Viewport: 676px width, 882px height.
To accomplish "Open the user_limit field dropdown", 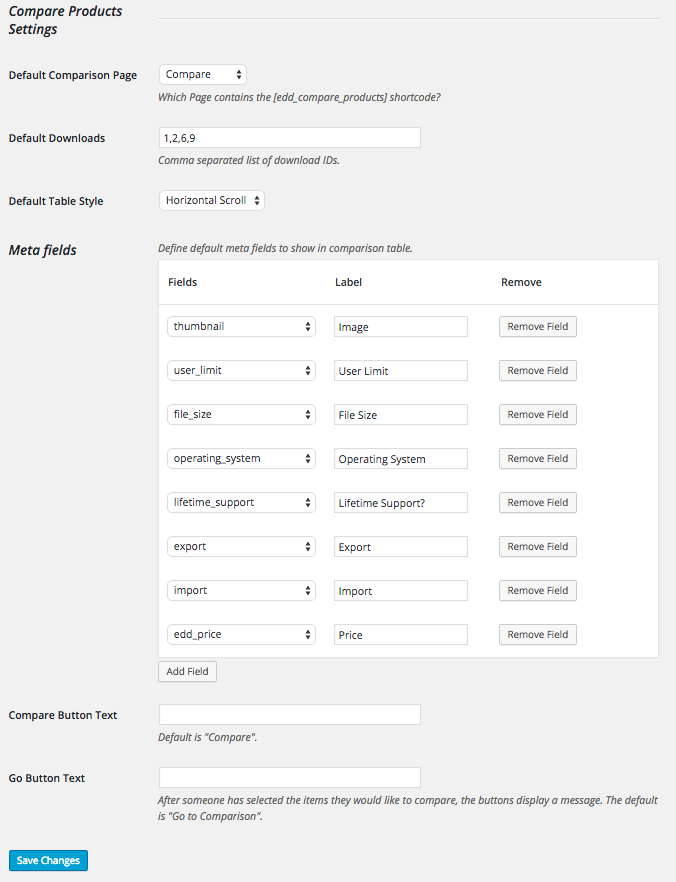I will (241, 370).
